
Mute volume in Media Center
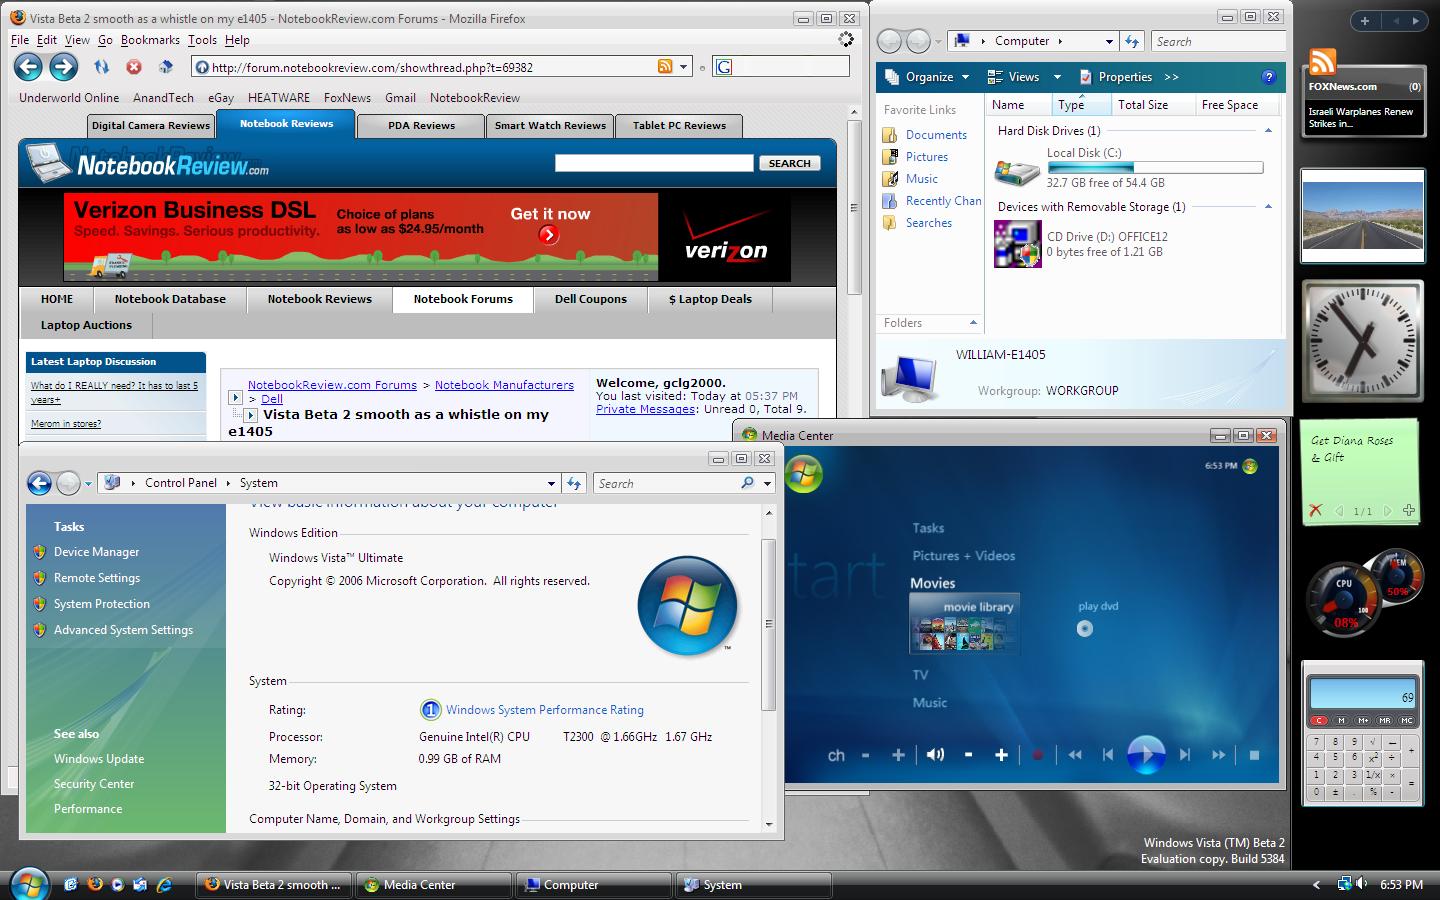tap(935, 755)
